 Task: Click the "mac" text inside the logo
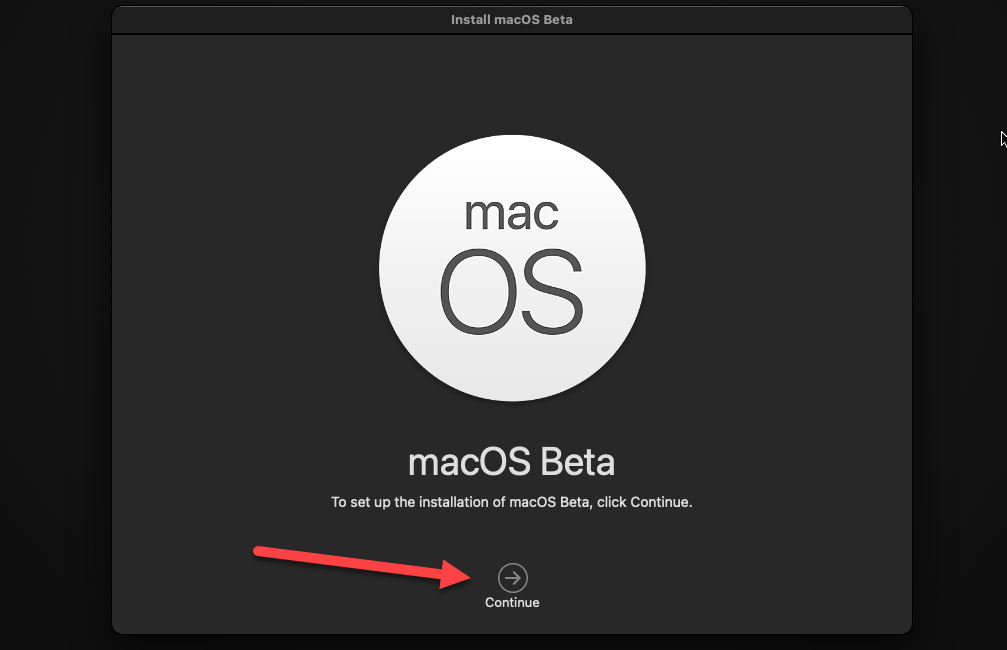512,212
